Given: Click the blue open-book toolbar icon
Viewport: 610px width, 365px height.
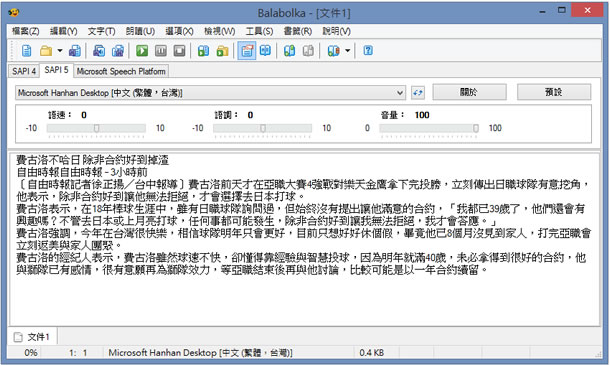Looking at the screenshot, I should (265, 51).
